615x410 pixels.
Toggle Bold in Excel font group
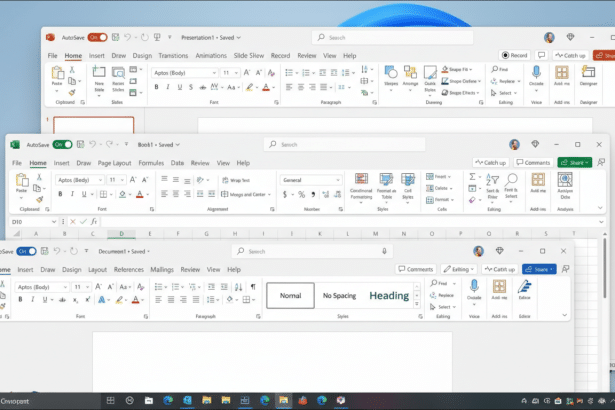(x=60, y=194)
